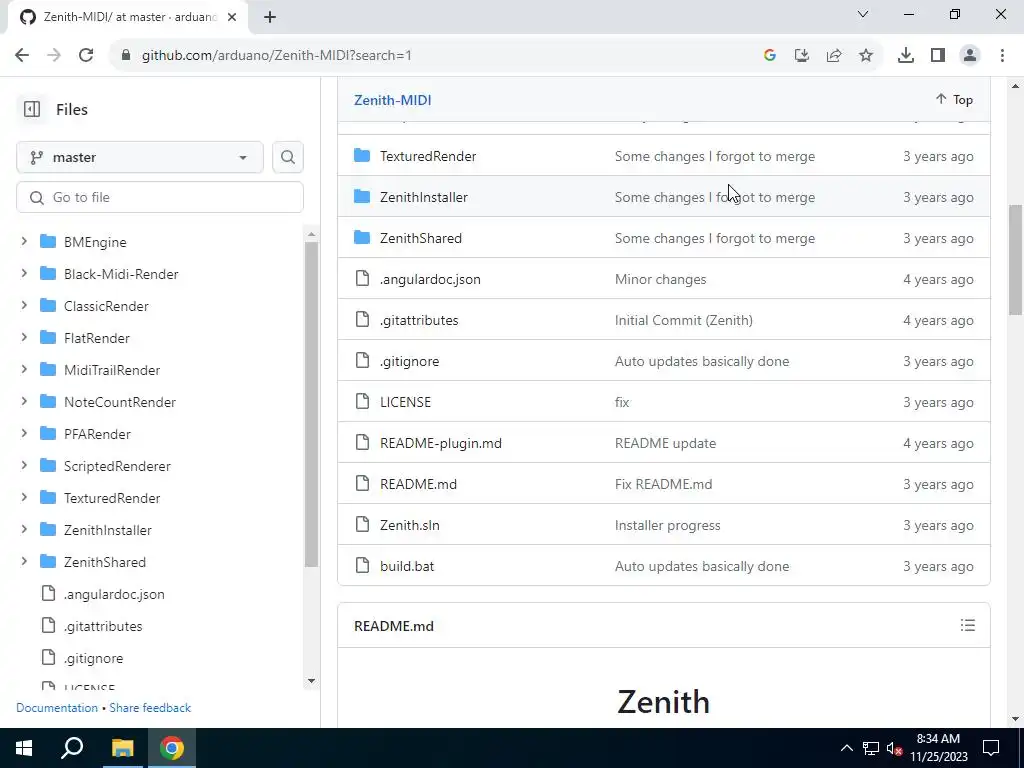Image resolution: width=1024 pixels, height=768 pixels.
Task: Expand NoteCountRender folder in tree
Action: point(24,402)
